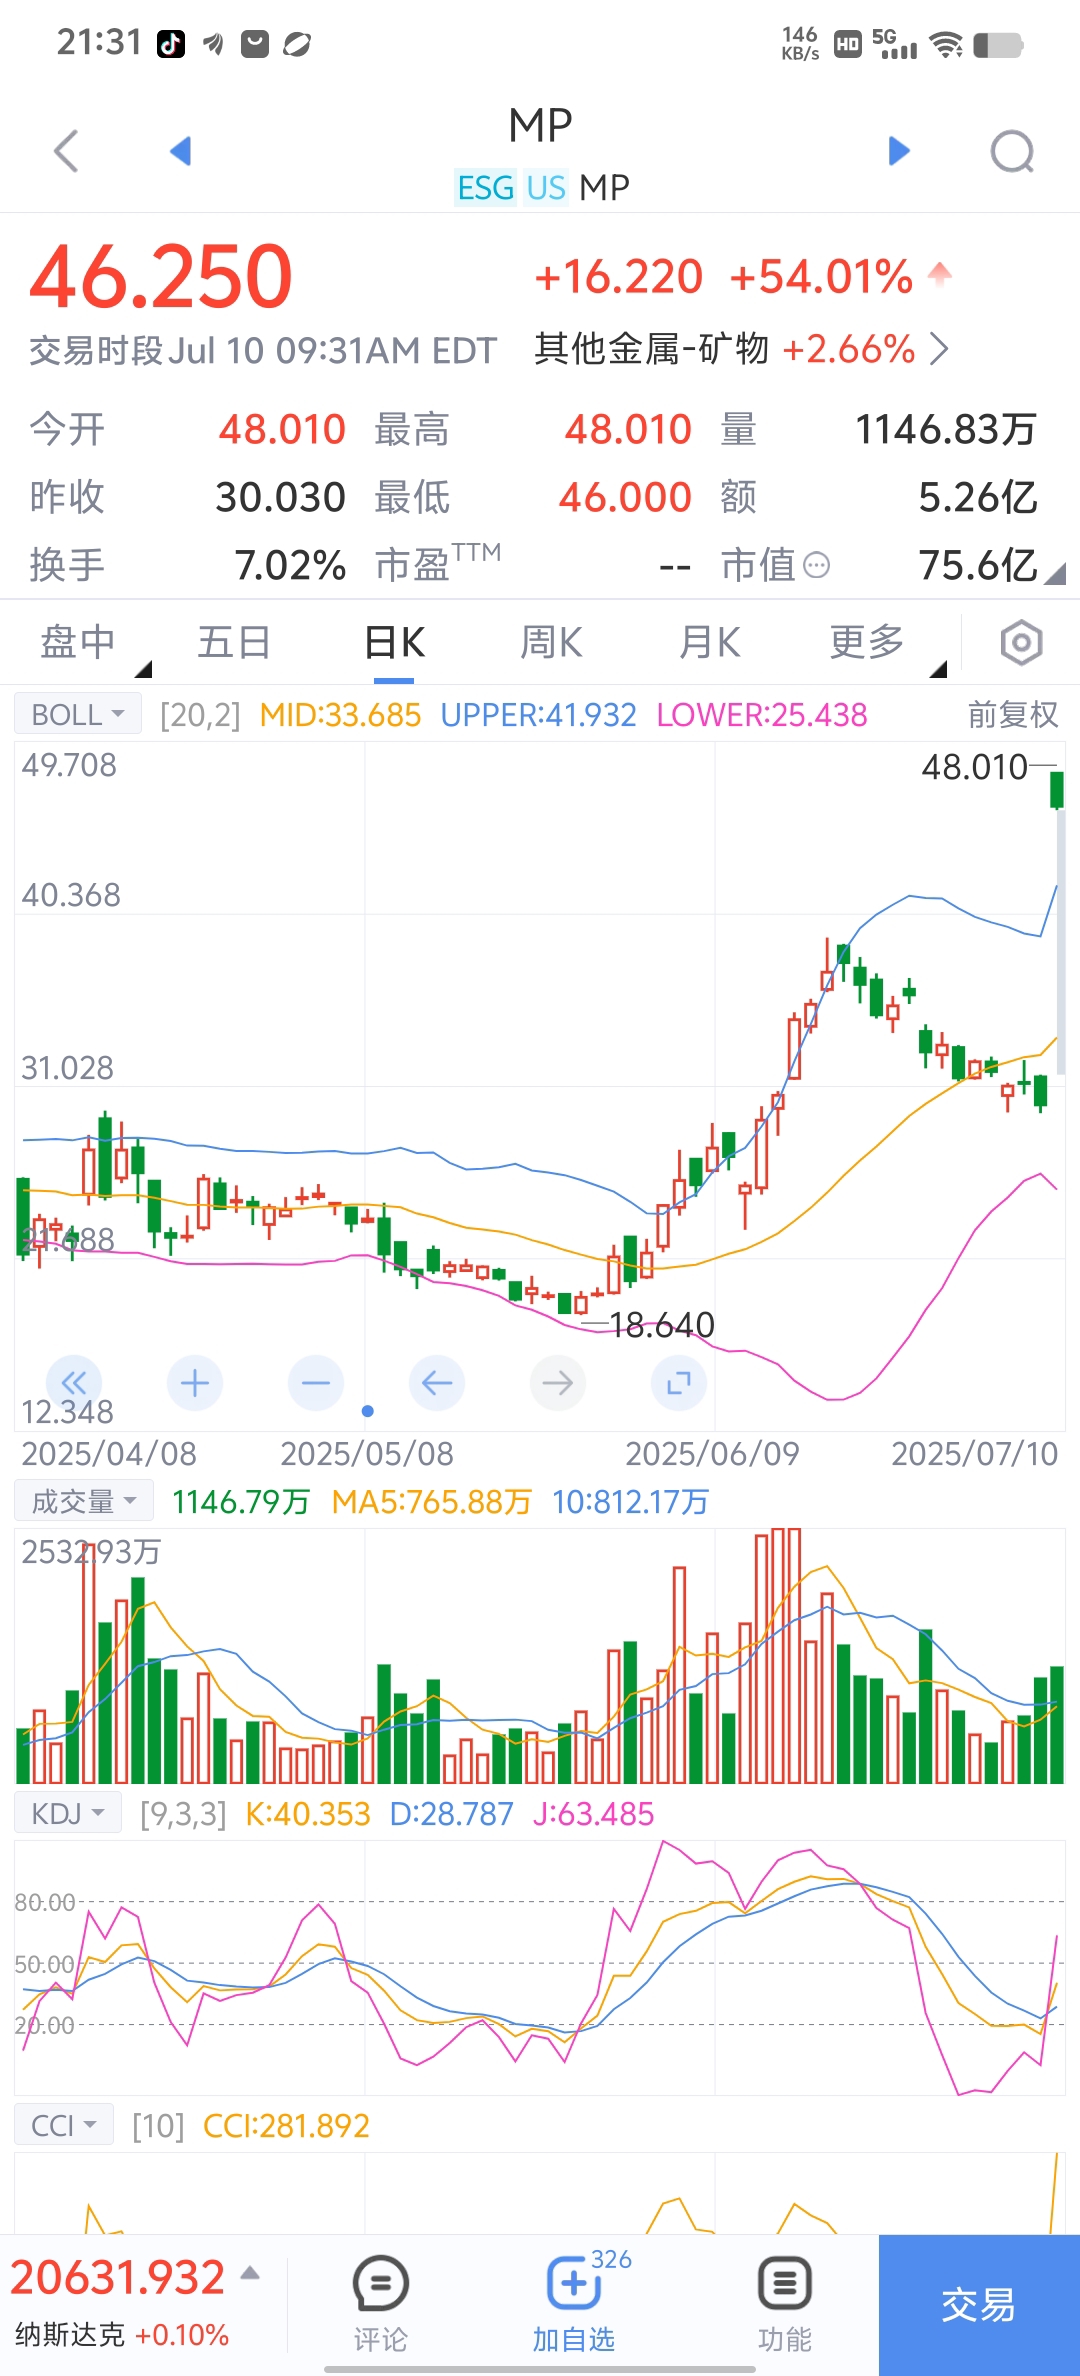Zoom in chart with plus button
The image size is (1080, 2376).
pos(195,1383)
